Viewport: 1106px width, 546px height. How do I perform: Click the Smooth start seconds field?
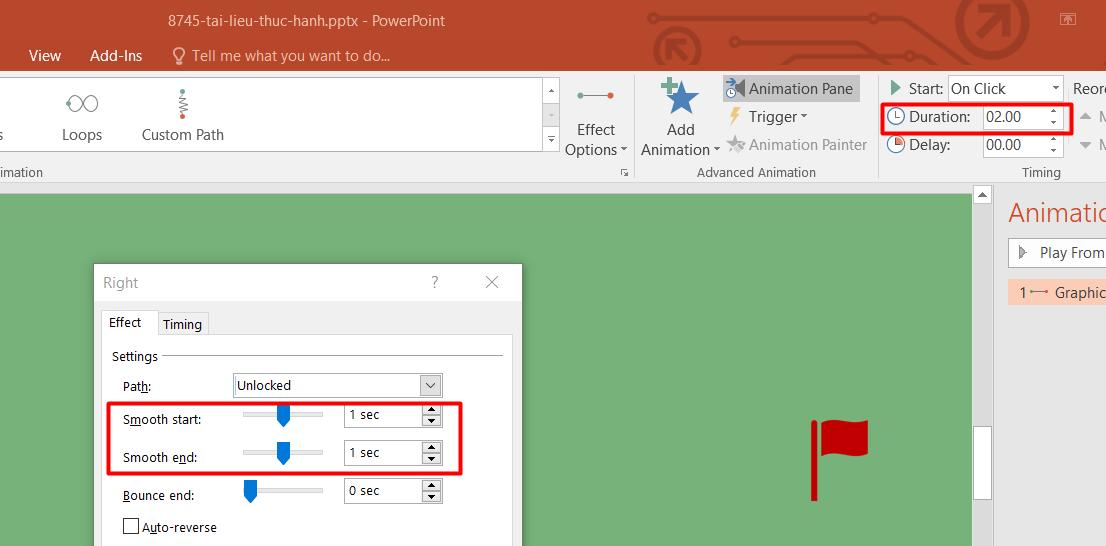383,415
